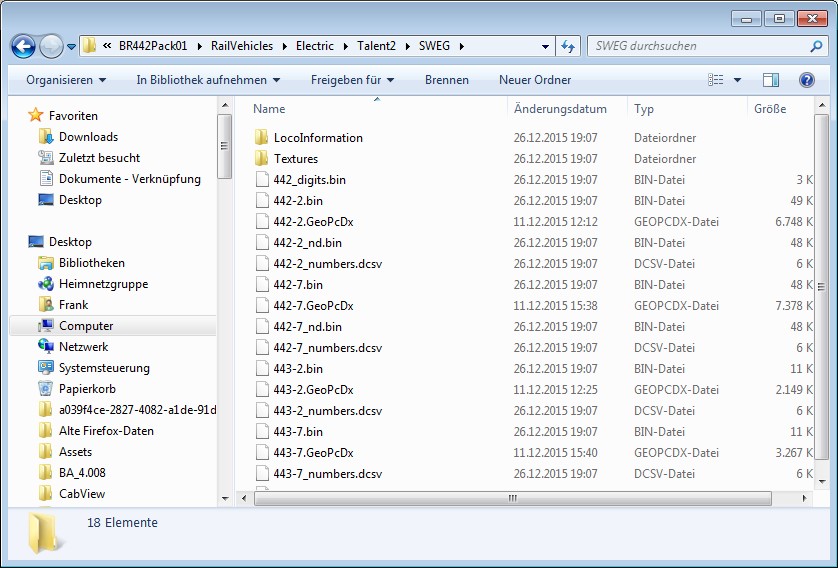Click file icon of 443-7.bin
The image size is (838, 568).
(262, 432)
